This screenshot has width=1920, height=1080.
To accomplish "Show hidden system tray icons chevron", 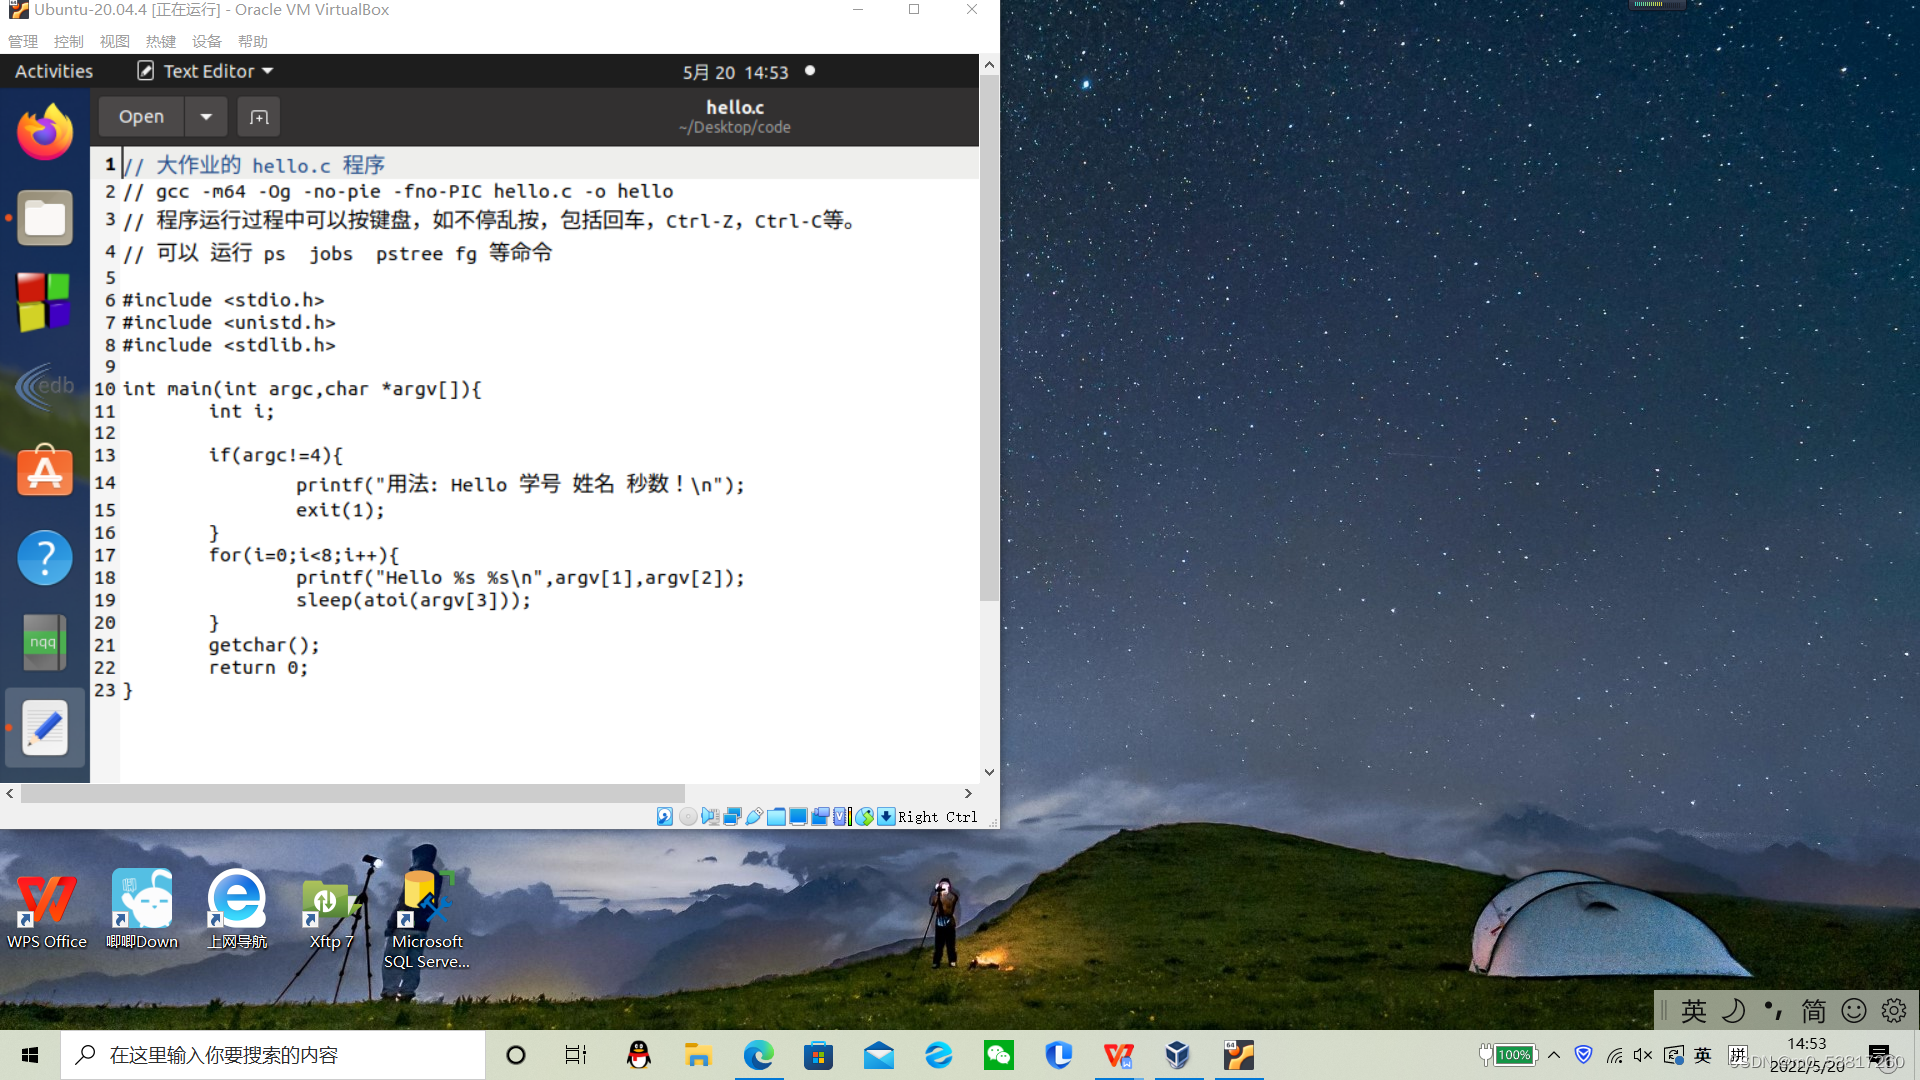I will tap(1553, 1055).
